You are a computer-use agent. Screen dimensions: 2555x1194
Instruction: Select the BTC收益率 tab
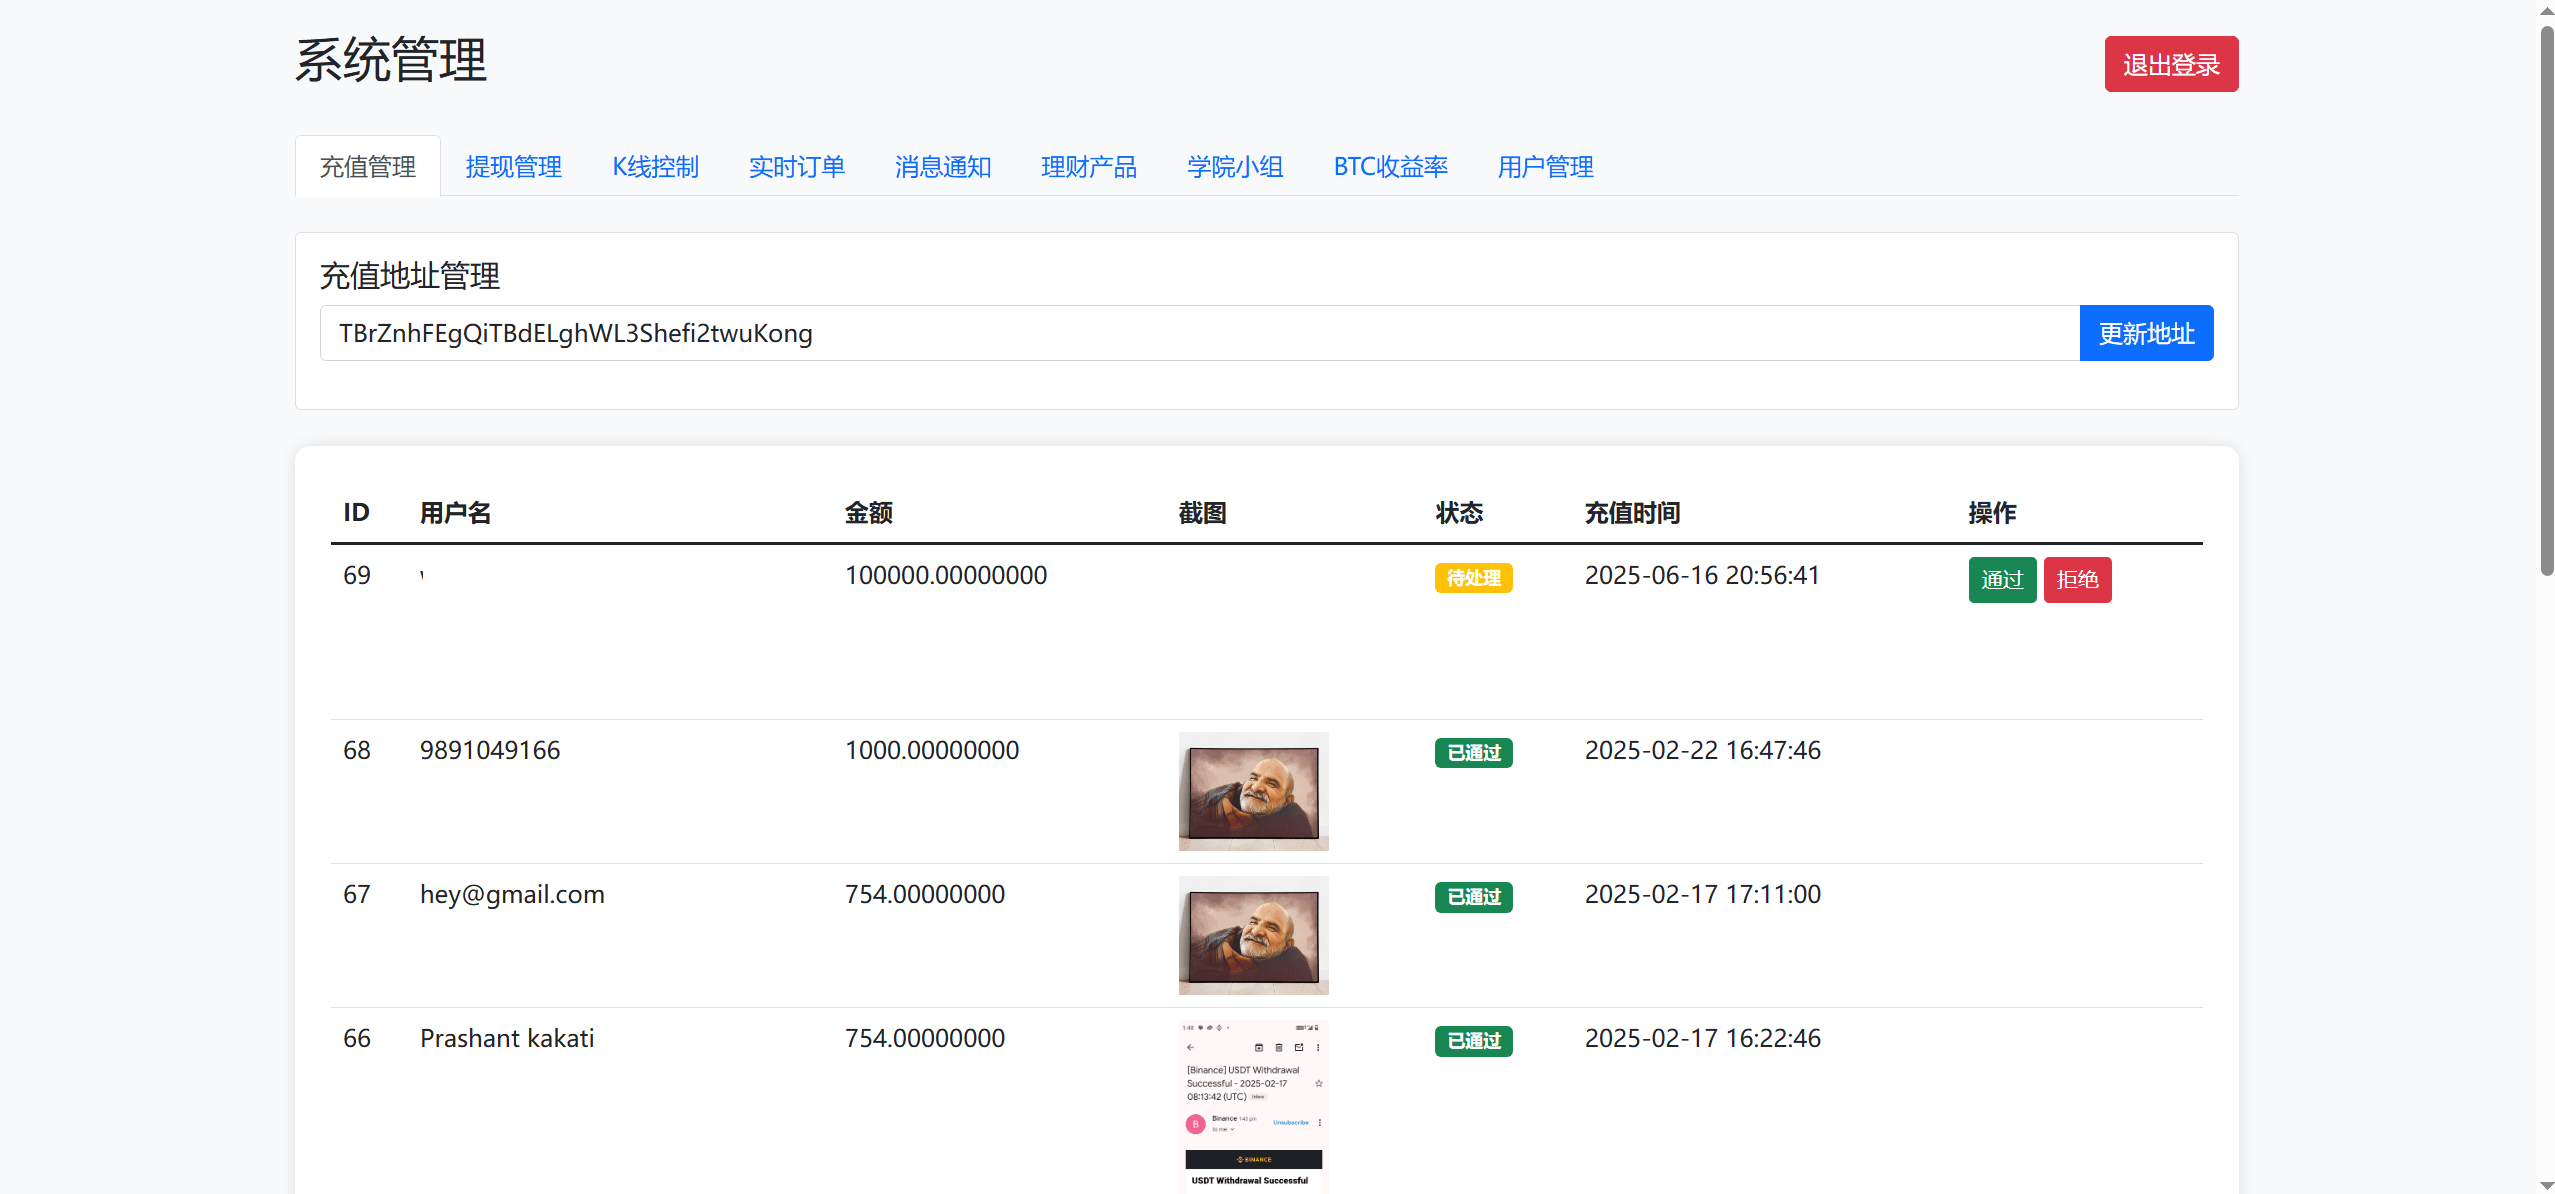1390,167
